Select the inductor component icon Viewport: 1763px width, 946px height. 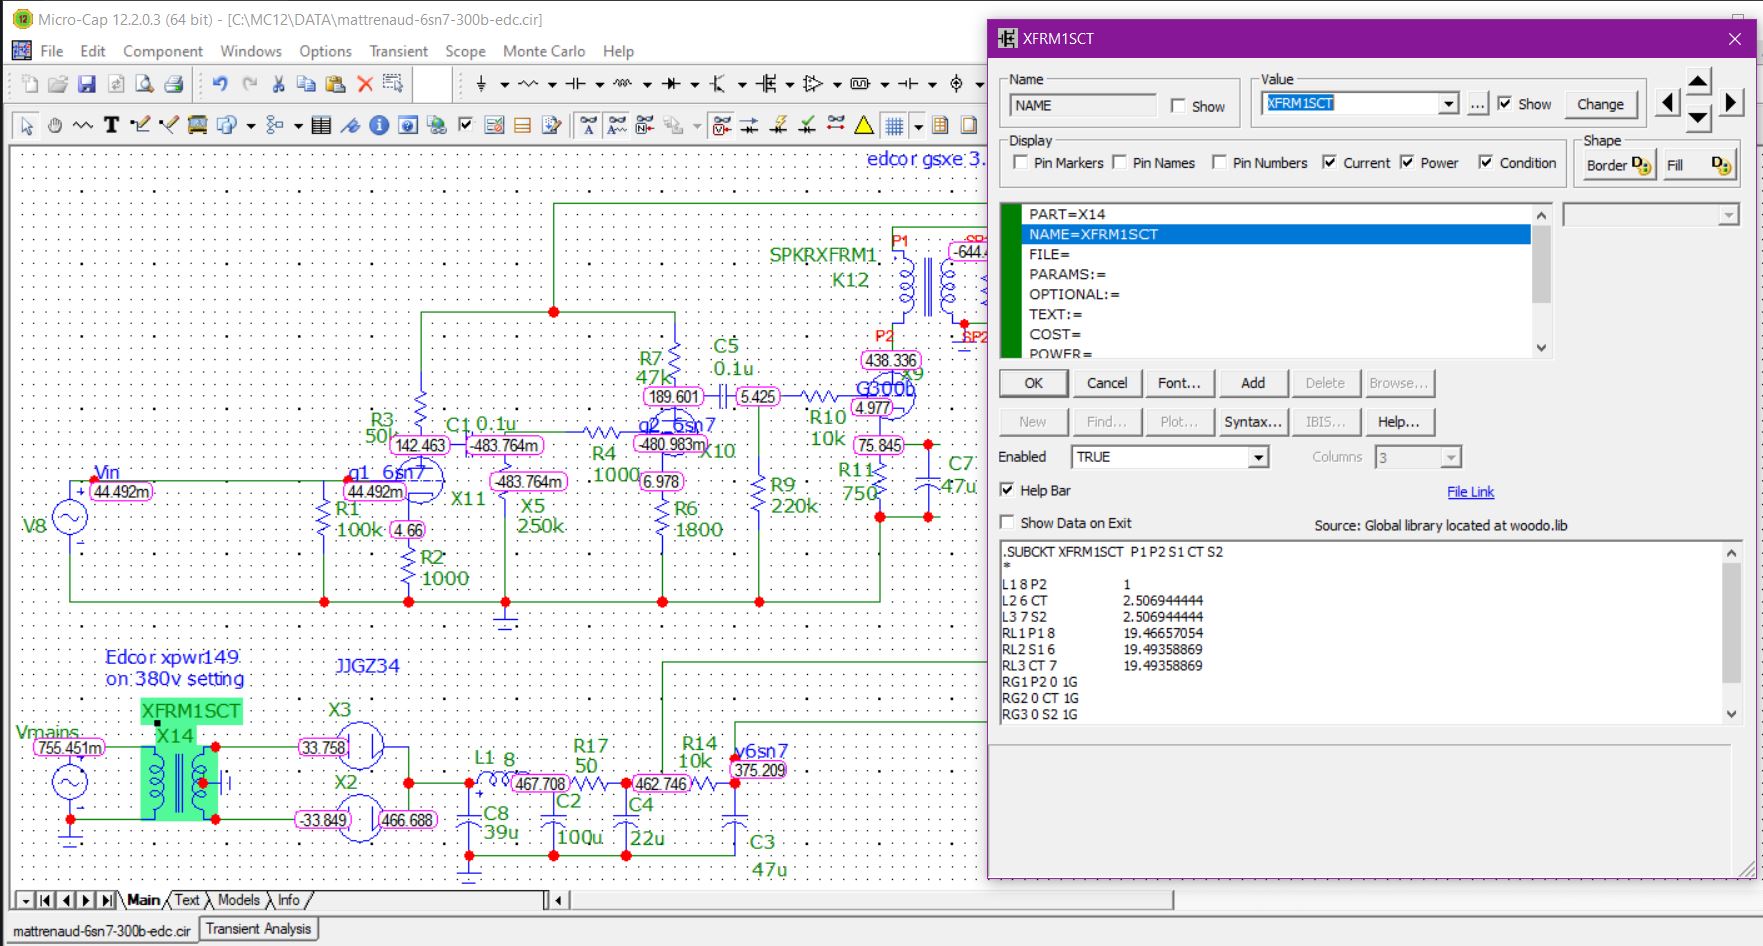(622, 84)
